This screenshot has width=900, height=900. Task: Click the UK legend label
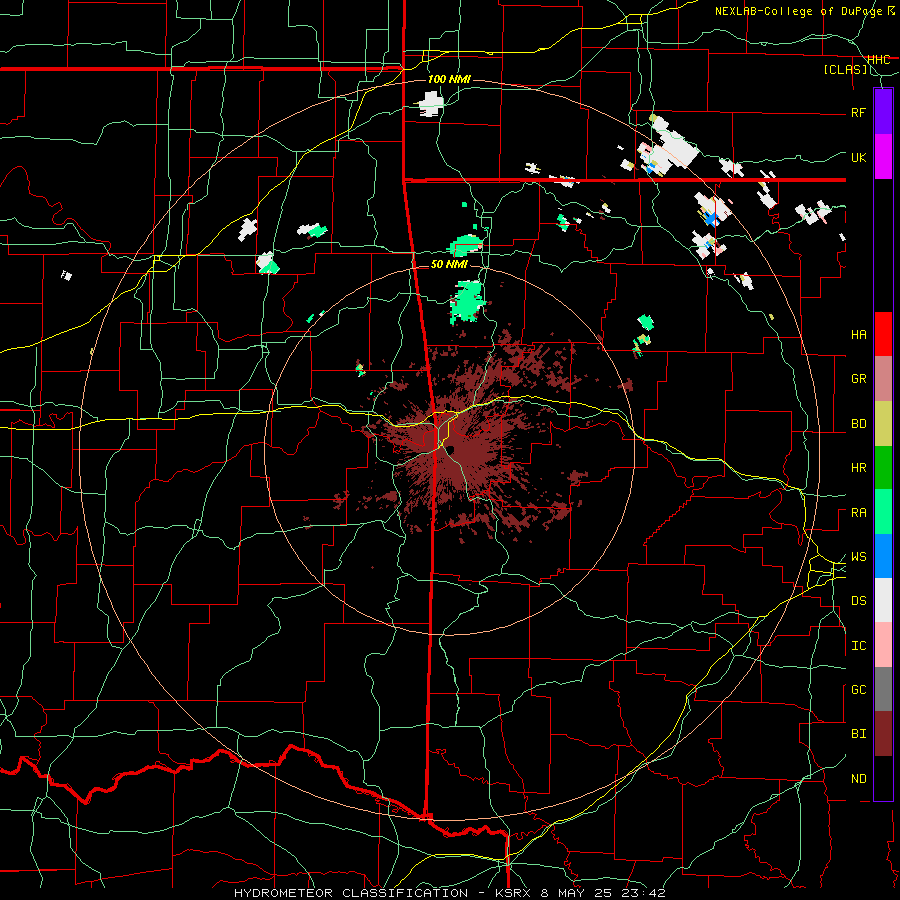point(859,157)
